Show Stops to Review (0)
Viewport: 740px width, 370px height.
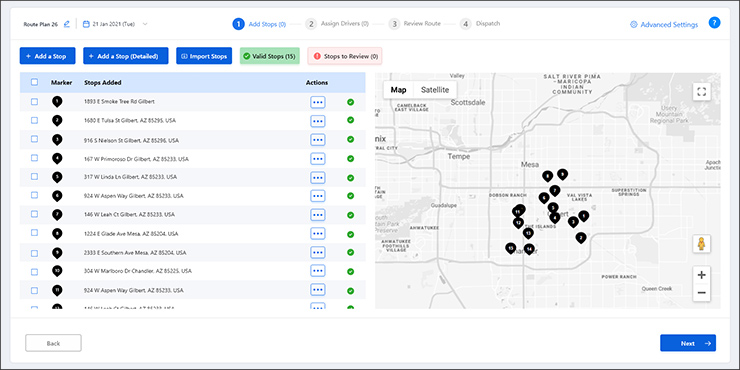pyautogui.click(x=345, y=56)
